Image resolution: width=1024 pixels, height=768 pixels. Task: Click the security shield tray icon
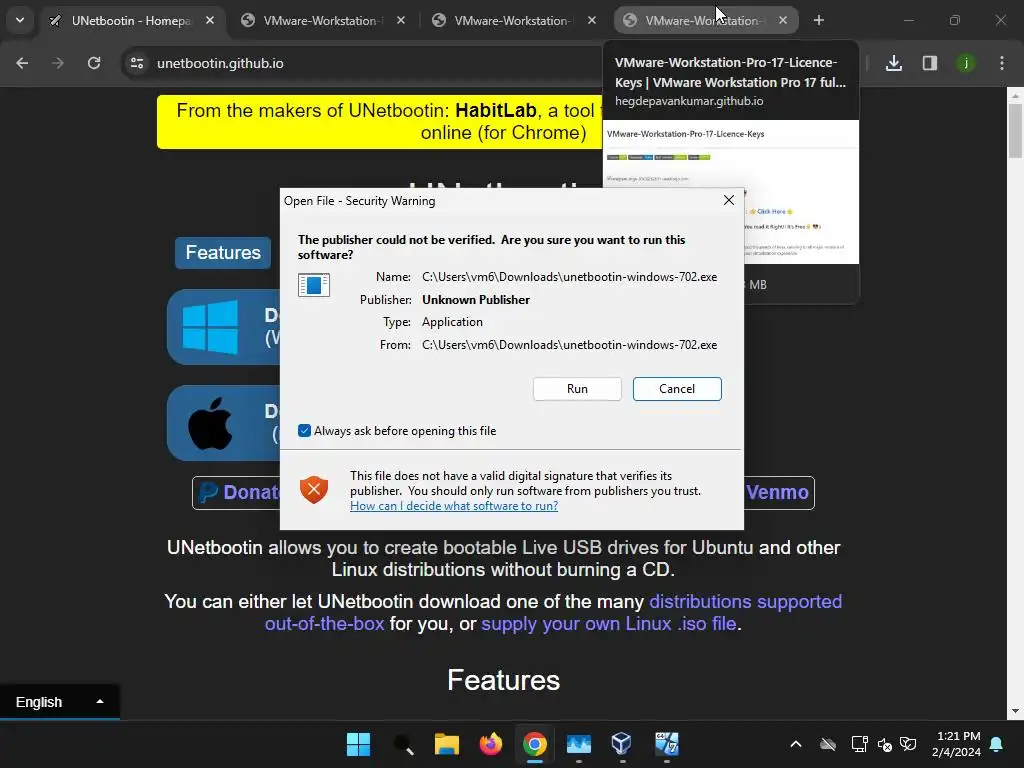pos(908,744)
